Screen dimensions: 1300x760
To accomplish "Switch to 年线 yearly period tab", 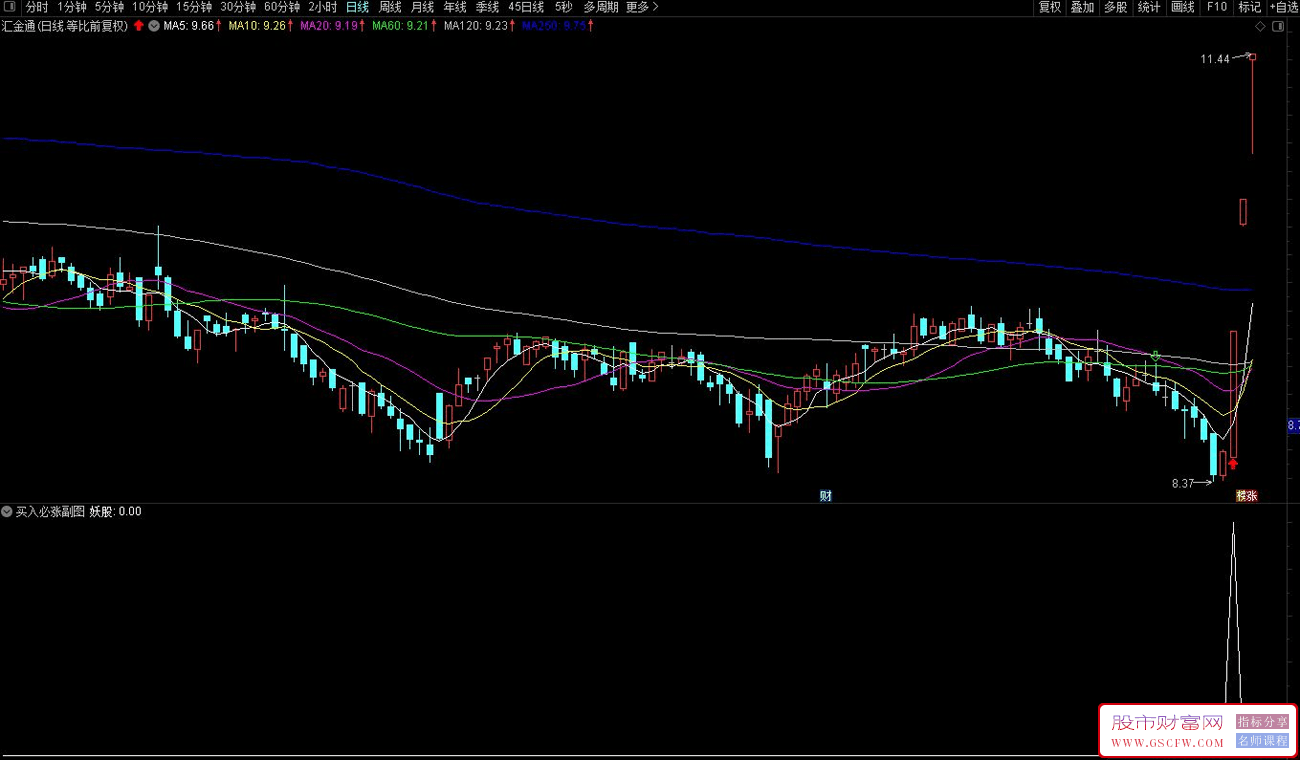I will (x=455, y=7).
